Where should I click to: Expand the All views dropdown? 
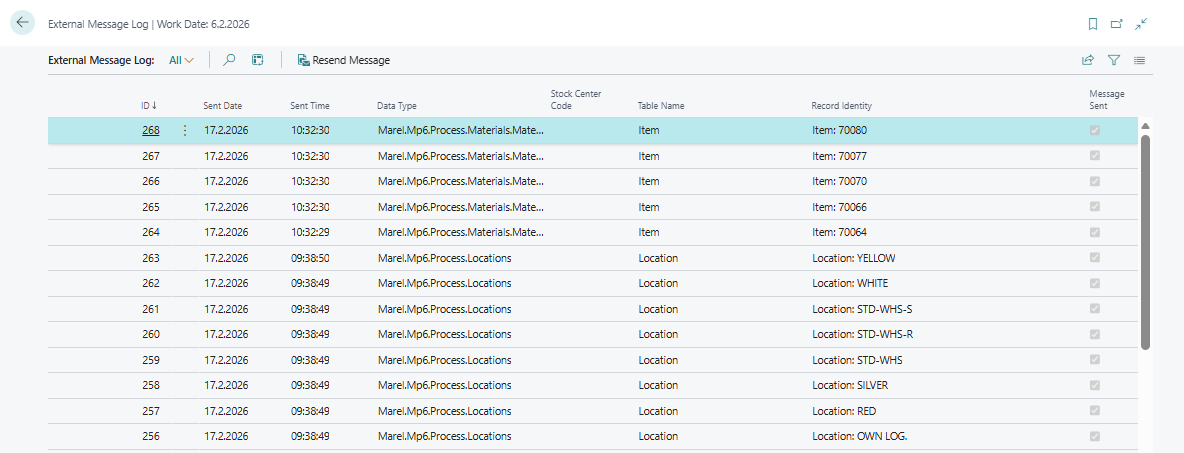181,60
